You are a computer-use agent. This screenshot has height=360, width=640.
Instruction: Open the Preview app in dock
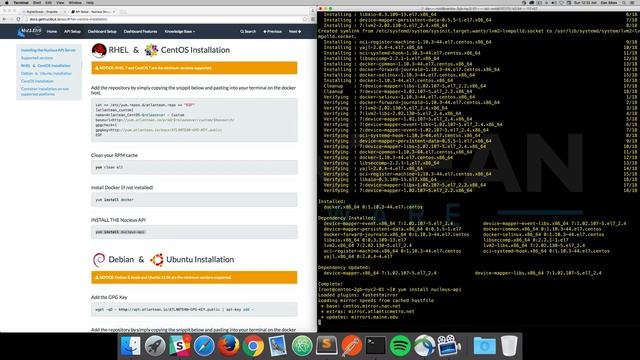click(x=278, y=346)
